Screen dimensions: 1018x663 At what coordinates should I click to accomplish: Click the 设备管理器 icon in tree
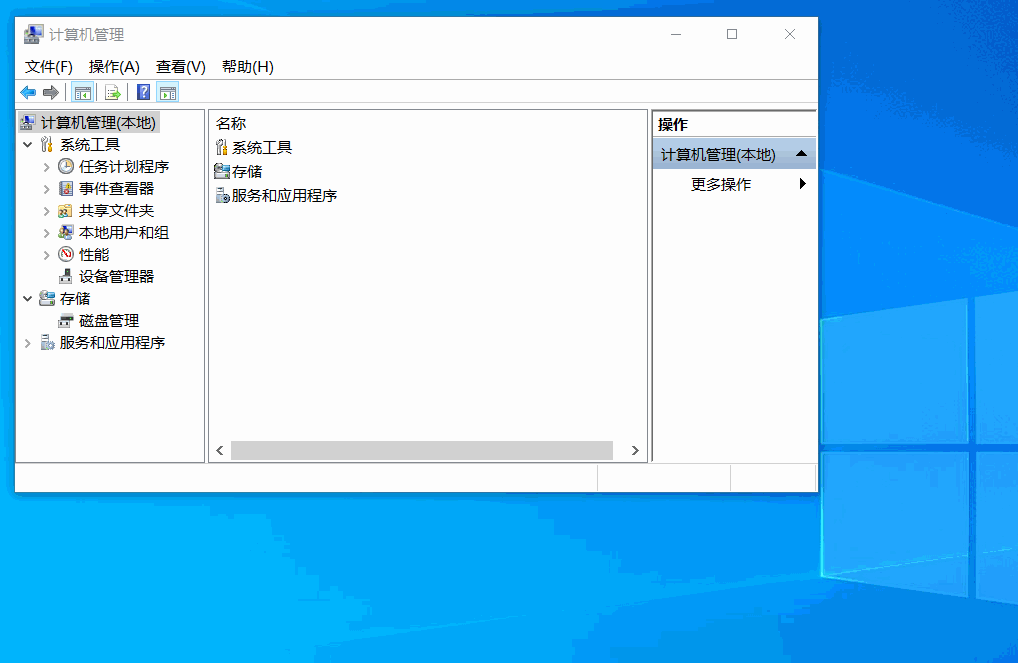click(66, 277)
